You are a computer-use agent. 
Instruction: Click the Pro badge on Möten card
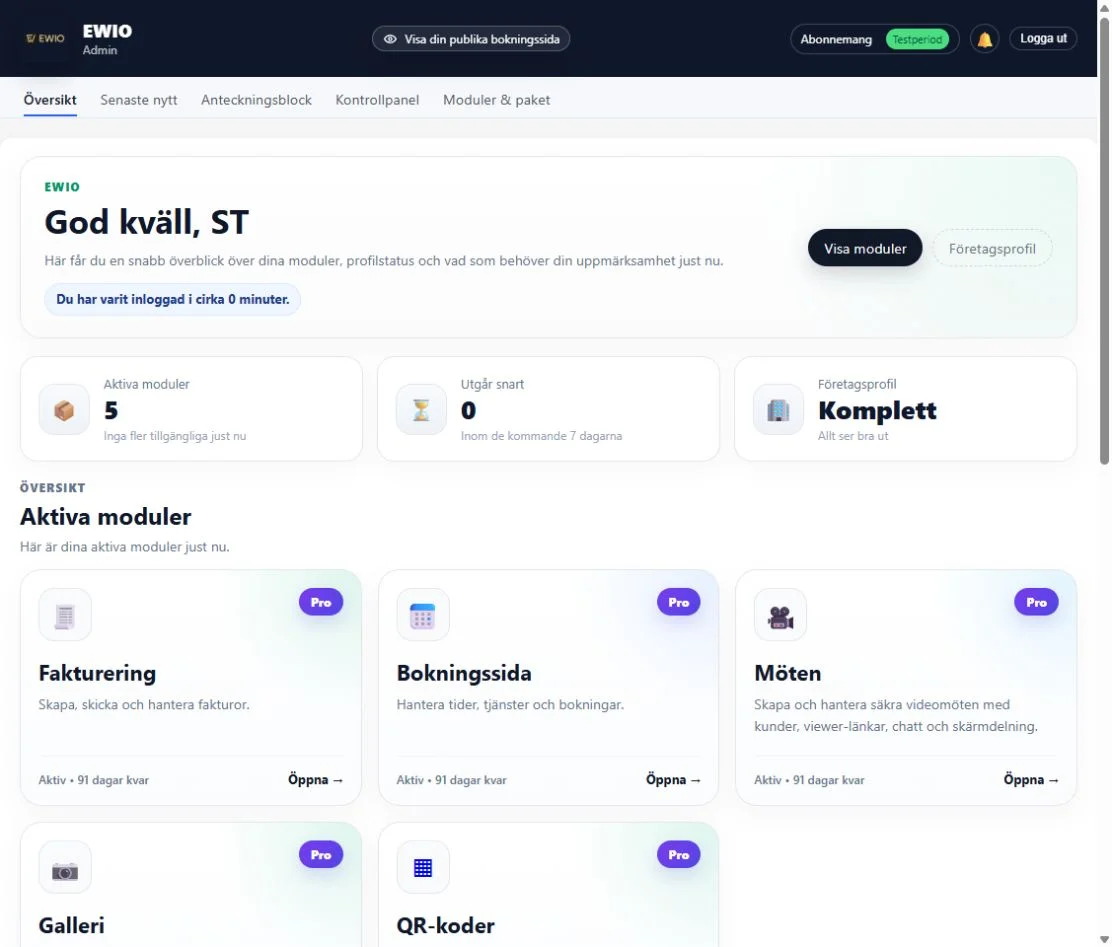(x=1036, y=602)
